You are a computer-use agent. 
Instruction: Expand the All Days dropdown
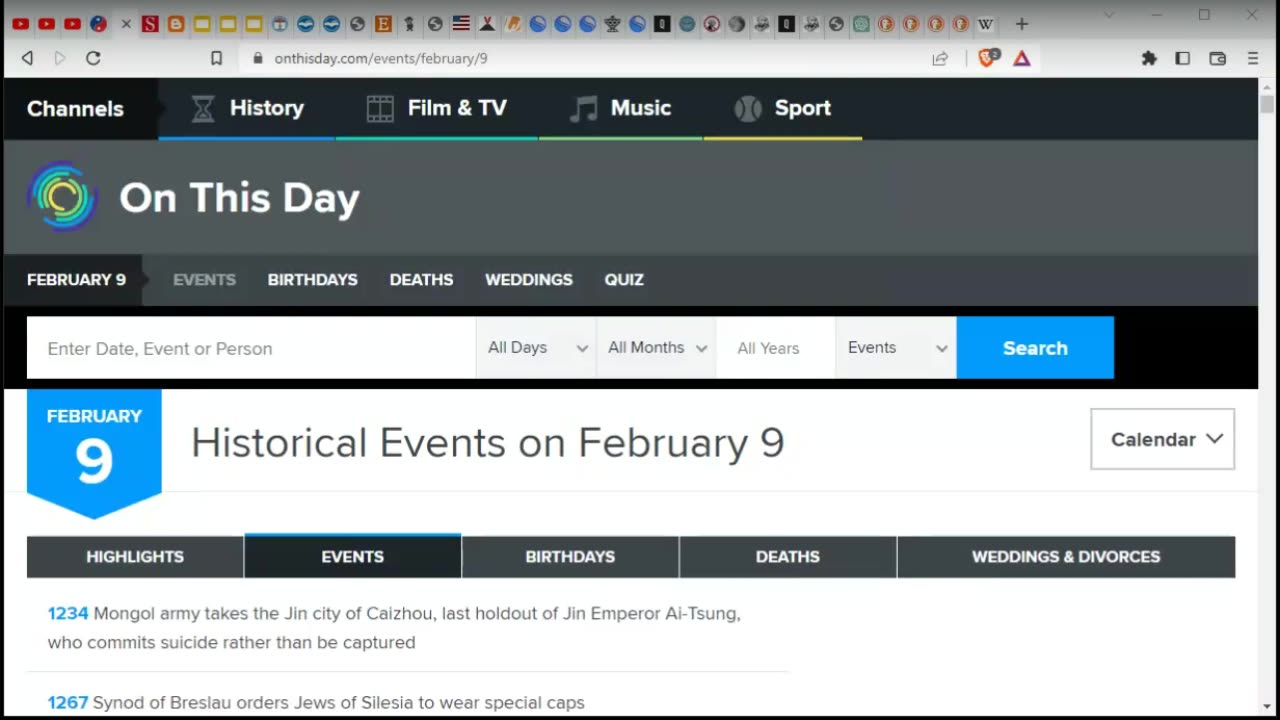point(536,348)
